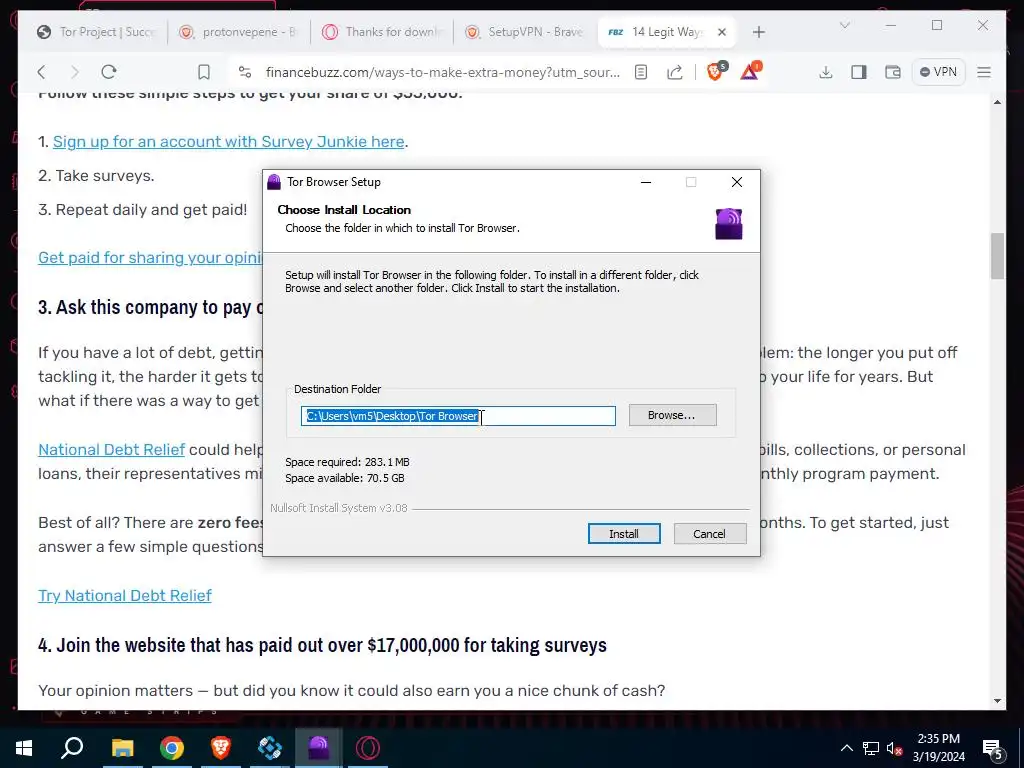The width and height of the screenshot is (1024, 768).
Task: Open the downloads icon in the toolbar
Action: 825,72
